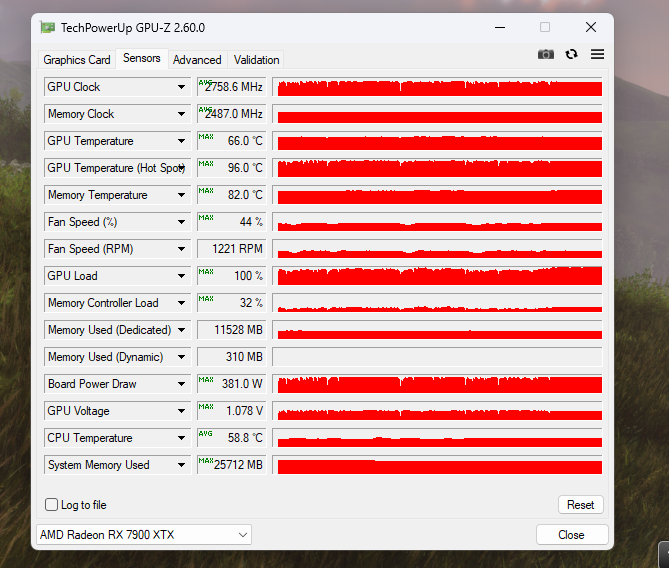669x568 pixels.
Task: Click the 310 MB dynamic memory value
Action: pos(232,357)
